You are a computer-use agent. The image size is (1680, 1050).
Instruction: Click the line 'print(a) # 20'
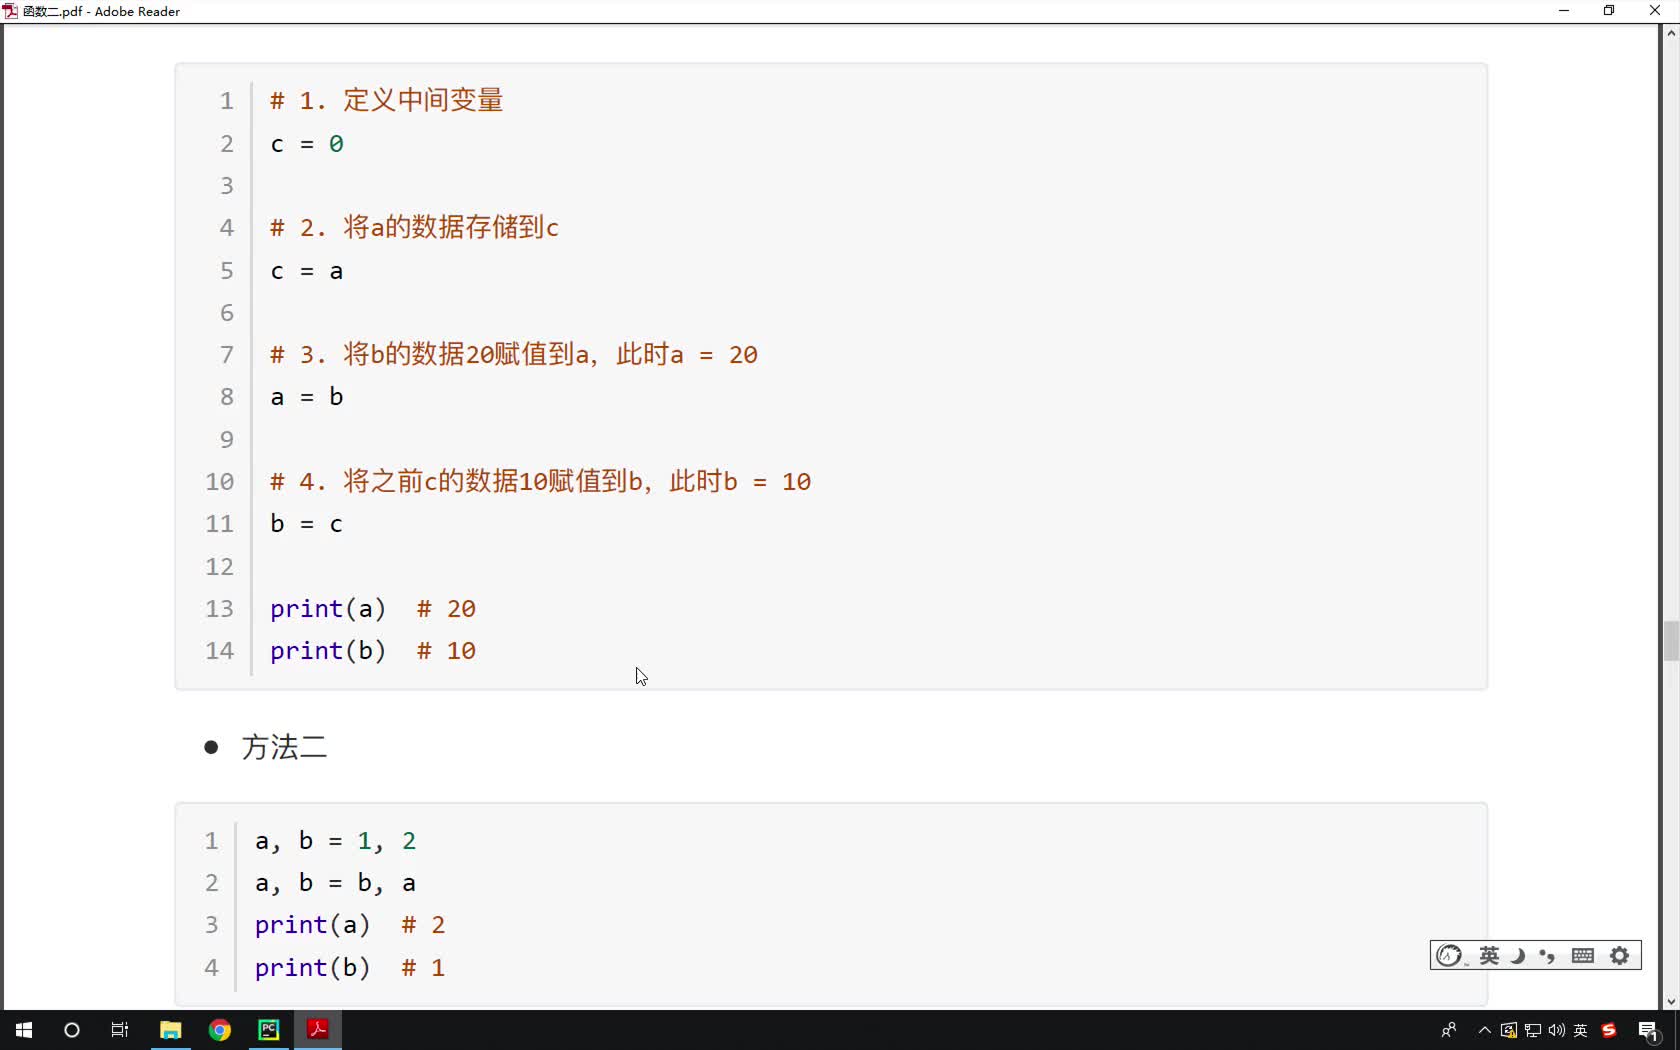373,609
